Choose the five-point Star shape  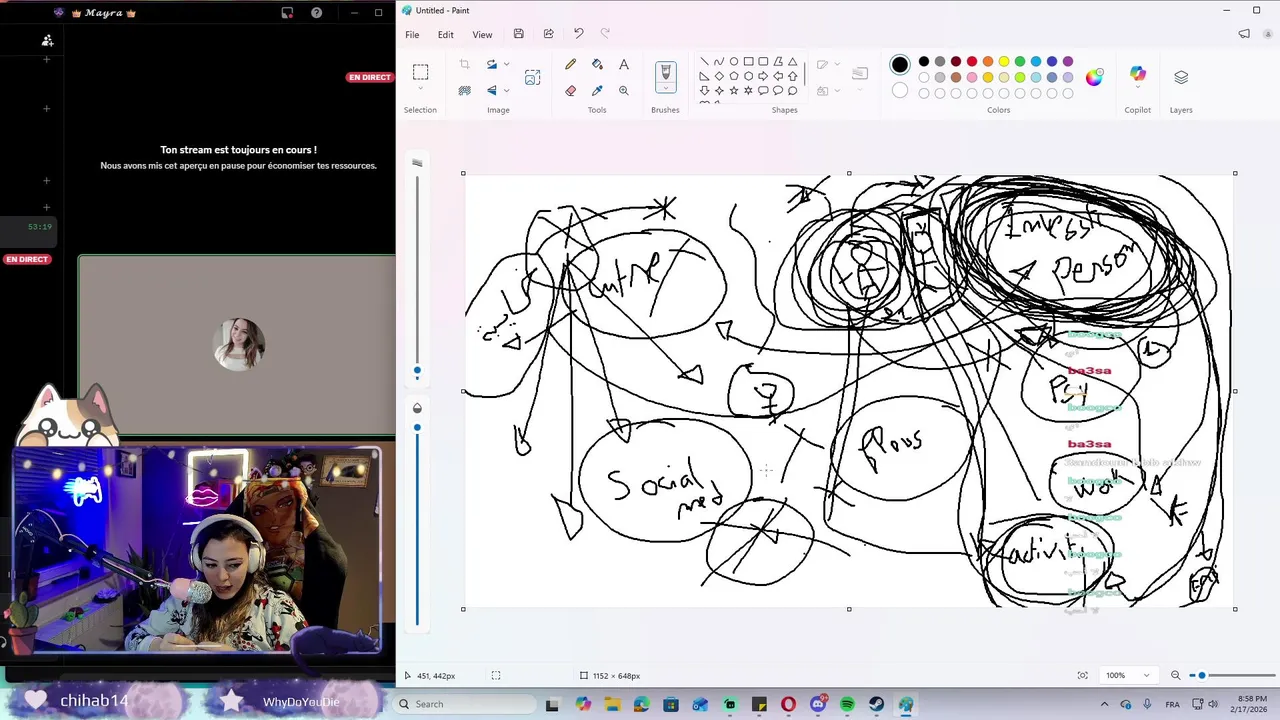[x=733, y=90]
